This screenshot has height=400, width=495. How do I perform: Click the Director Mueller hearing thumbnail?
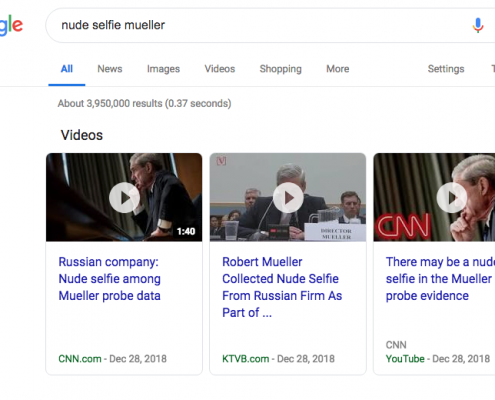pyautogui.click(x=288, y=197)
